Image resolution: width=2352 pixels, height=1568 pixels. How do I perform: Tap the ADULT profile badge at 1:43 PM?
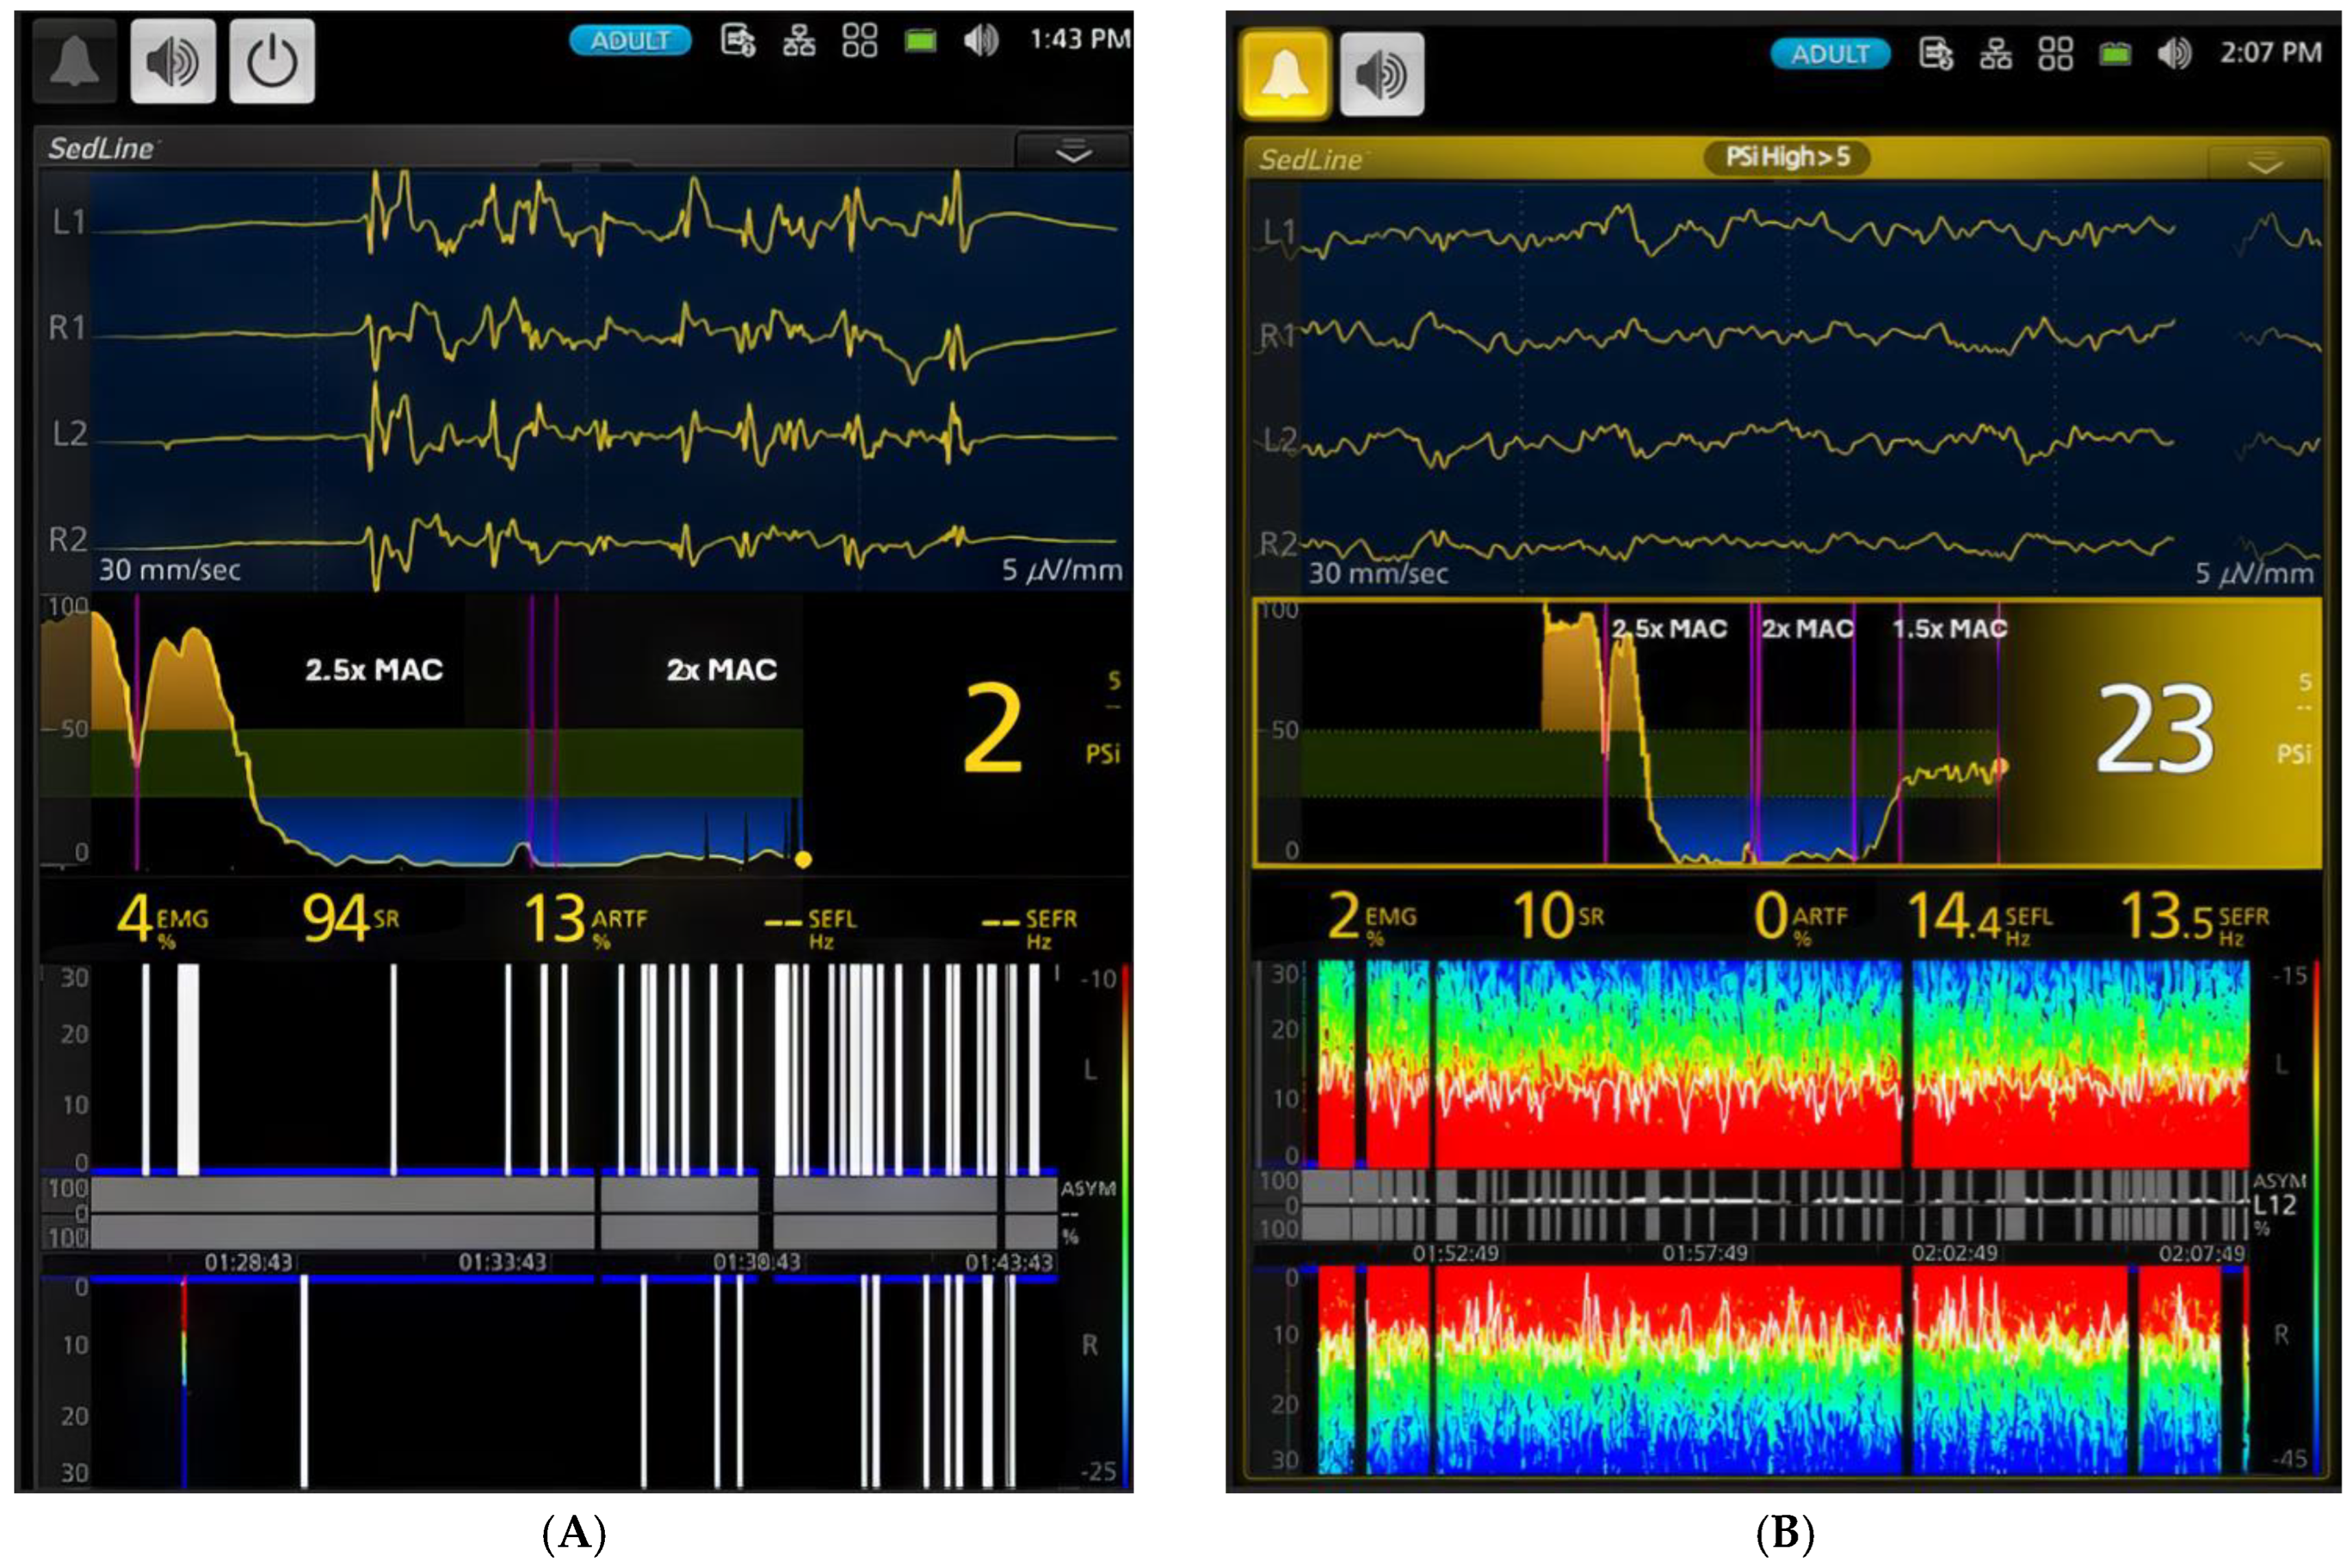(630, 41)
